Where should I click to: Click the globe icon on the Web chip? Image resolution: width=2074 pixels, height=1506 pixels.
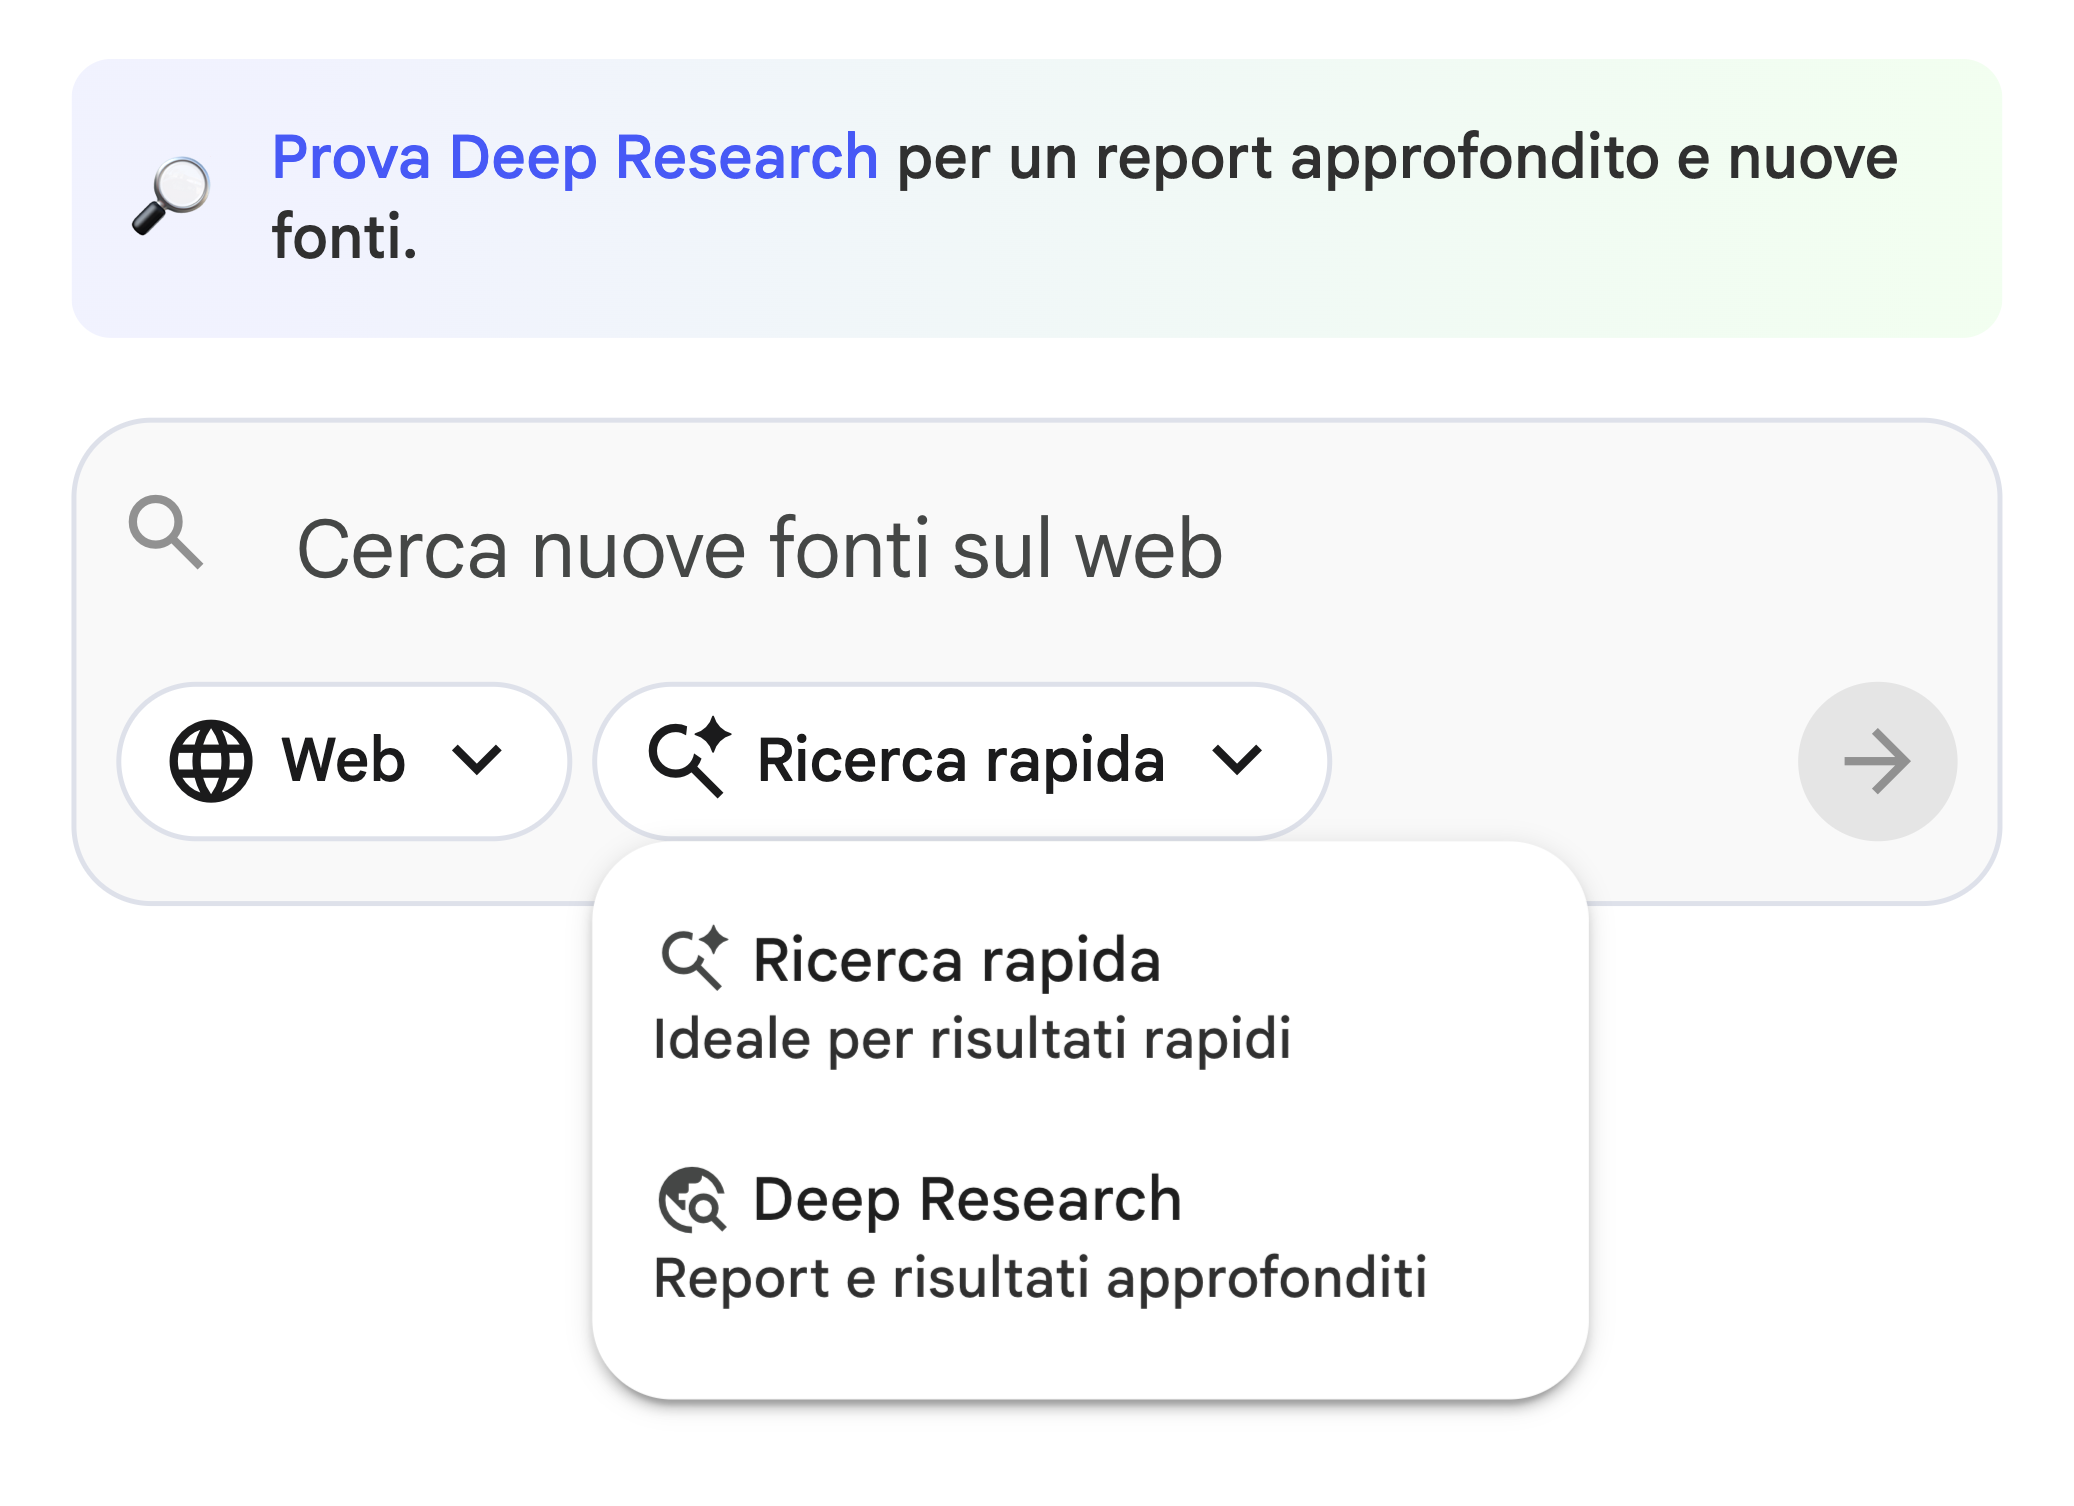(211, 761)
